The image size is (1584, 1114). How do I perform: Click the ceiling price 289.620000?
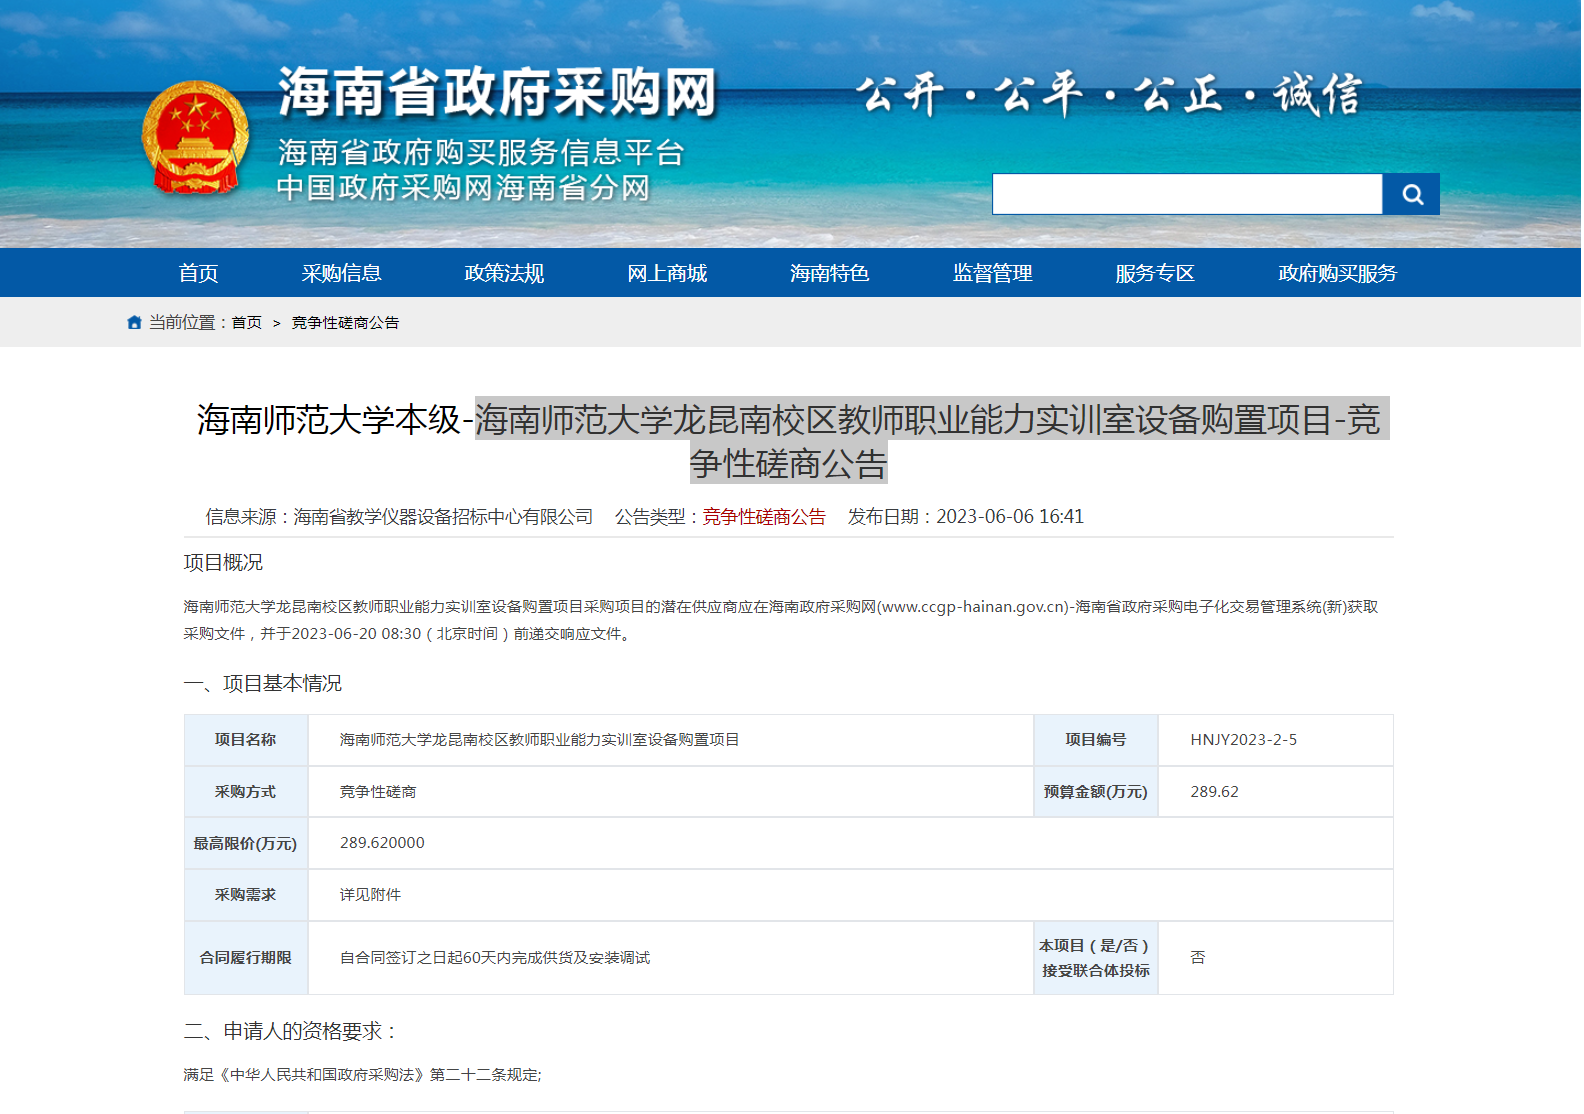coord(382,843)
